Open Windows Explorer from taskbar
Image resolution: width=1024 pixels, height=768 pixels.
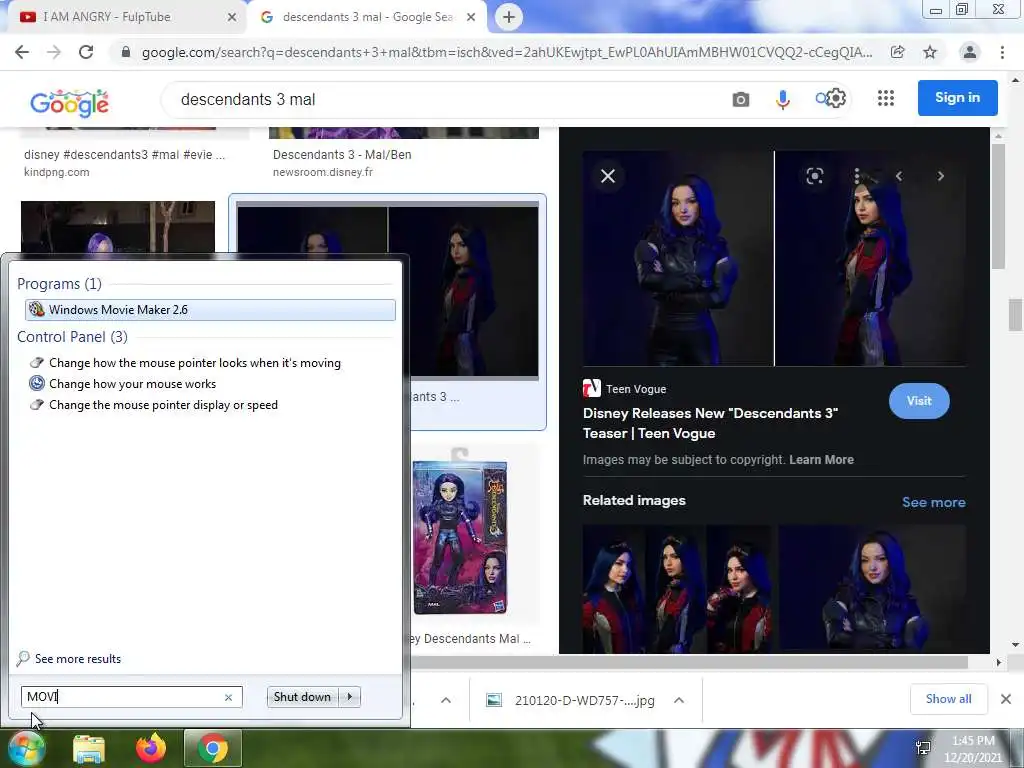(89, 749)
